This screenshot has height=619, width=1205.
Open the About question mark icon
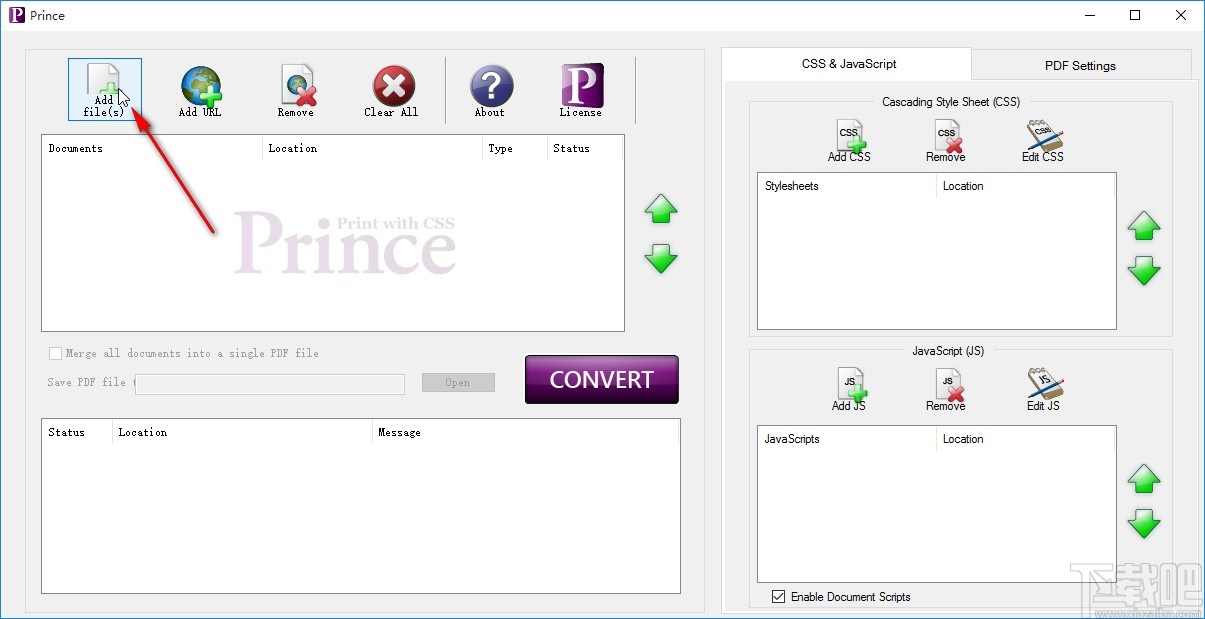(x=490, y=89)
